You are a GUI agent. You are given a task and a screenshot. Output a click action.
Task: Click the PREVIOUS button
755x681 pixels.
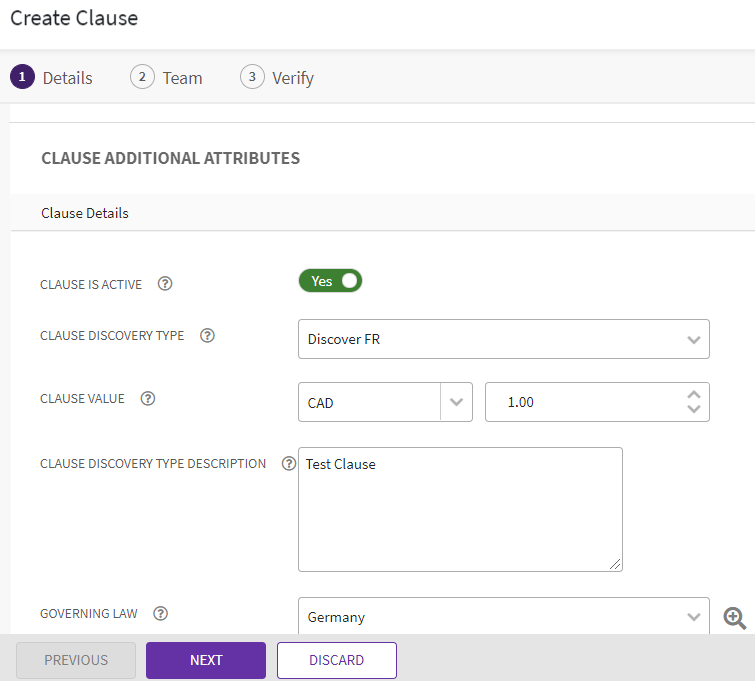click(76, 660)
